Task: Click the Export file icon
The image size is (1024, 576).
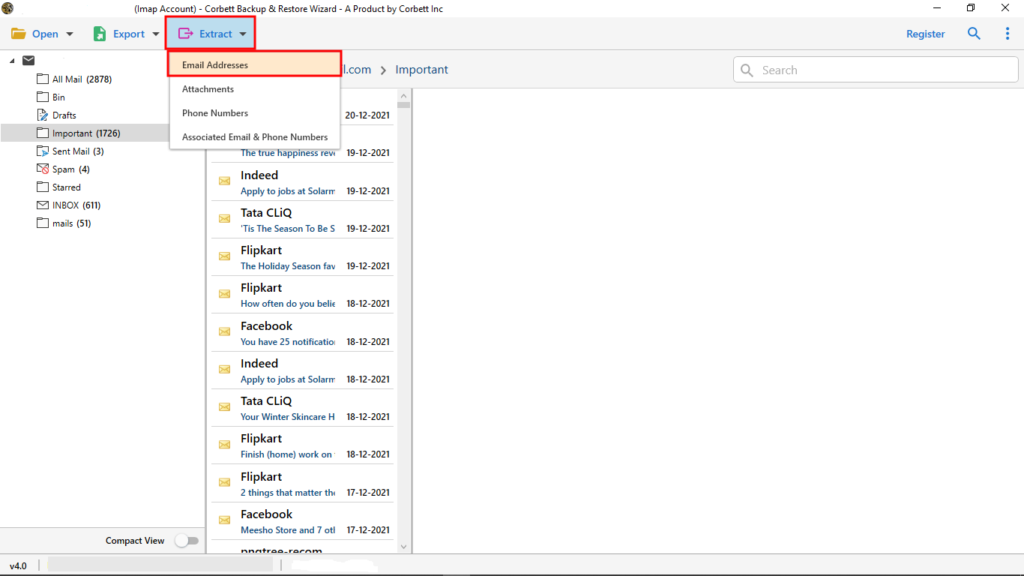Action: click(99, 33)
